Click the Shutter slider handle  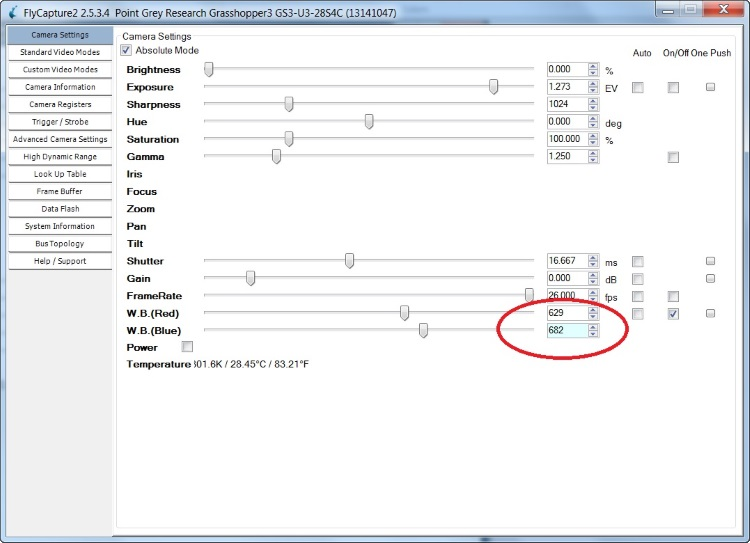click(x=349, y=261)
